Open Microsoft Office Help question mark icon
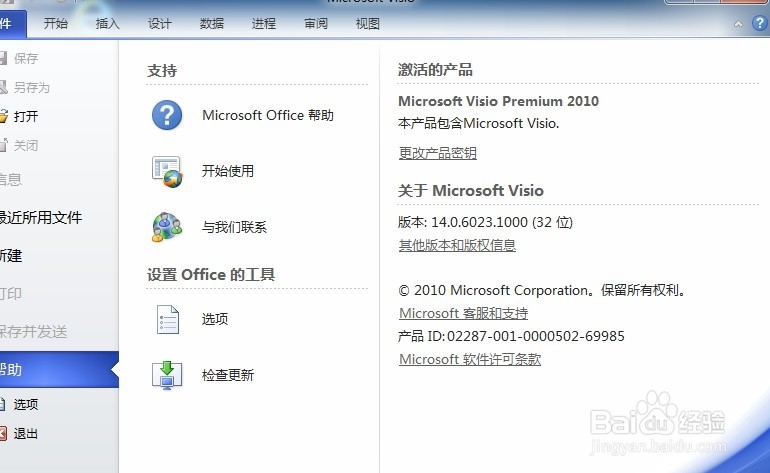 click(x=167, y=115)
